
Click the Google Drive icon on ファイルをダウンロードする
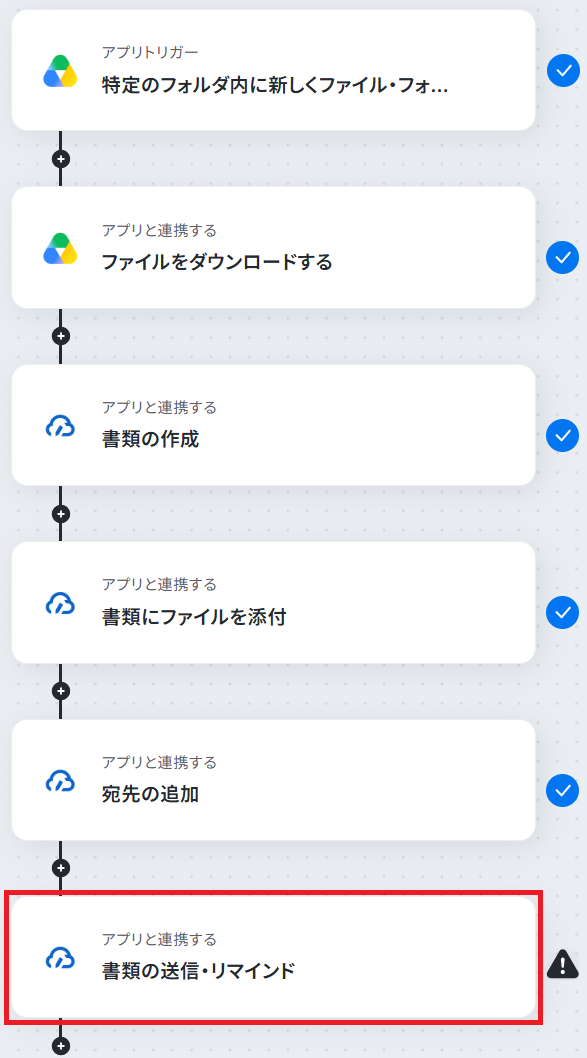click(x=60, y=248)
